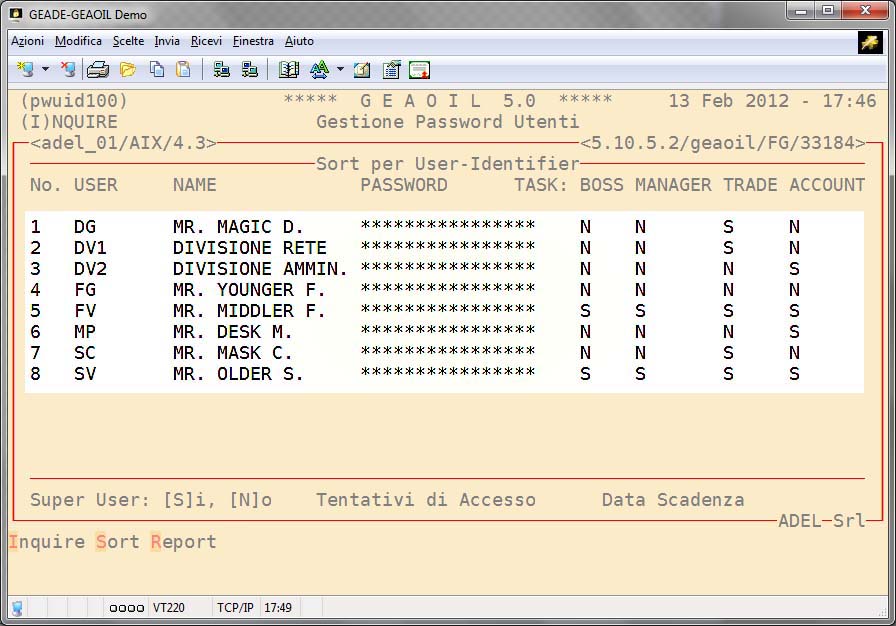Open the Finestra menu
This screenshot has height=626, width=896.
coord(253,41)
